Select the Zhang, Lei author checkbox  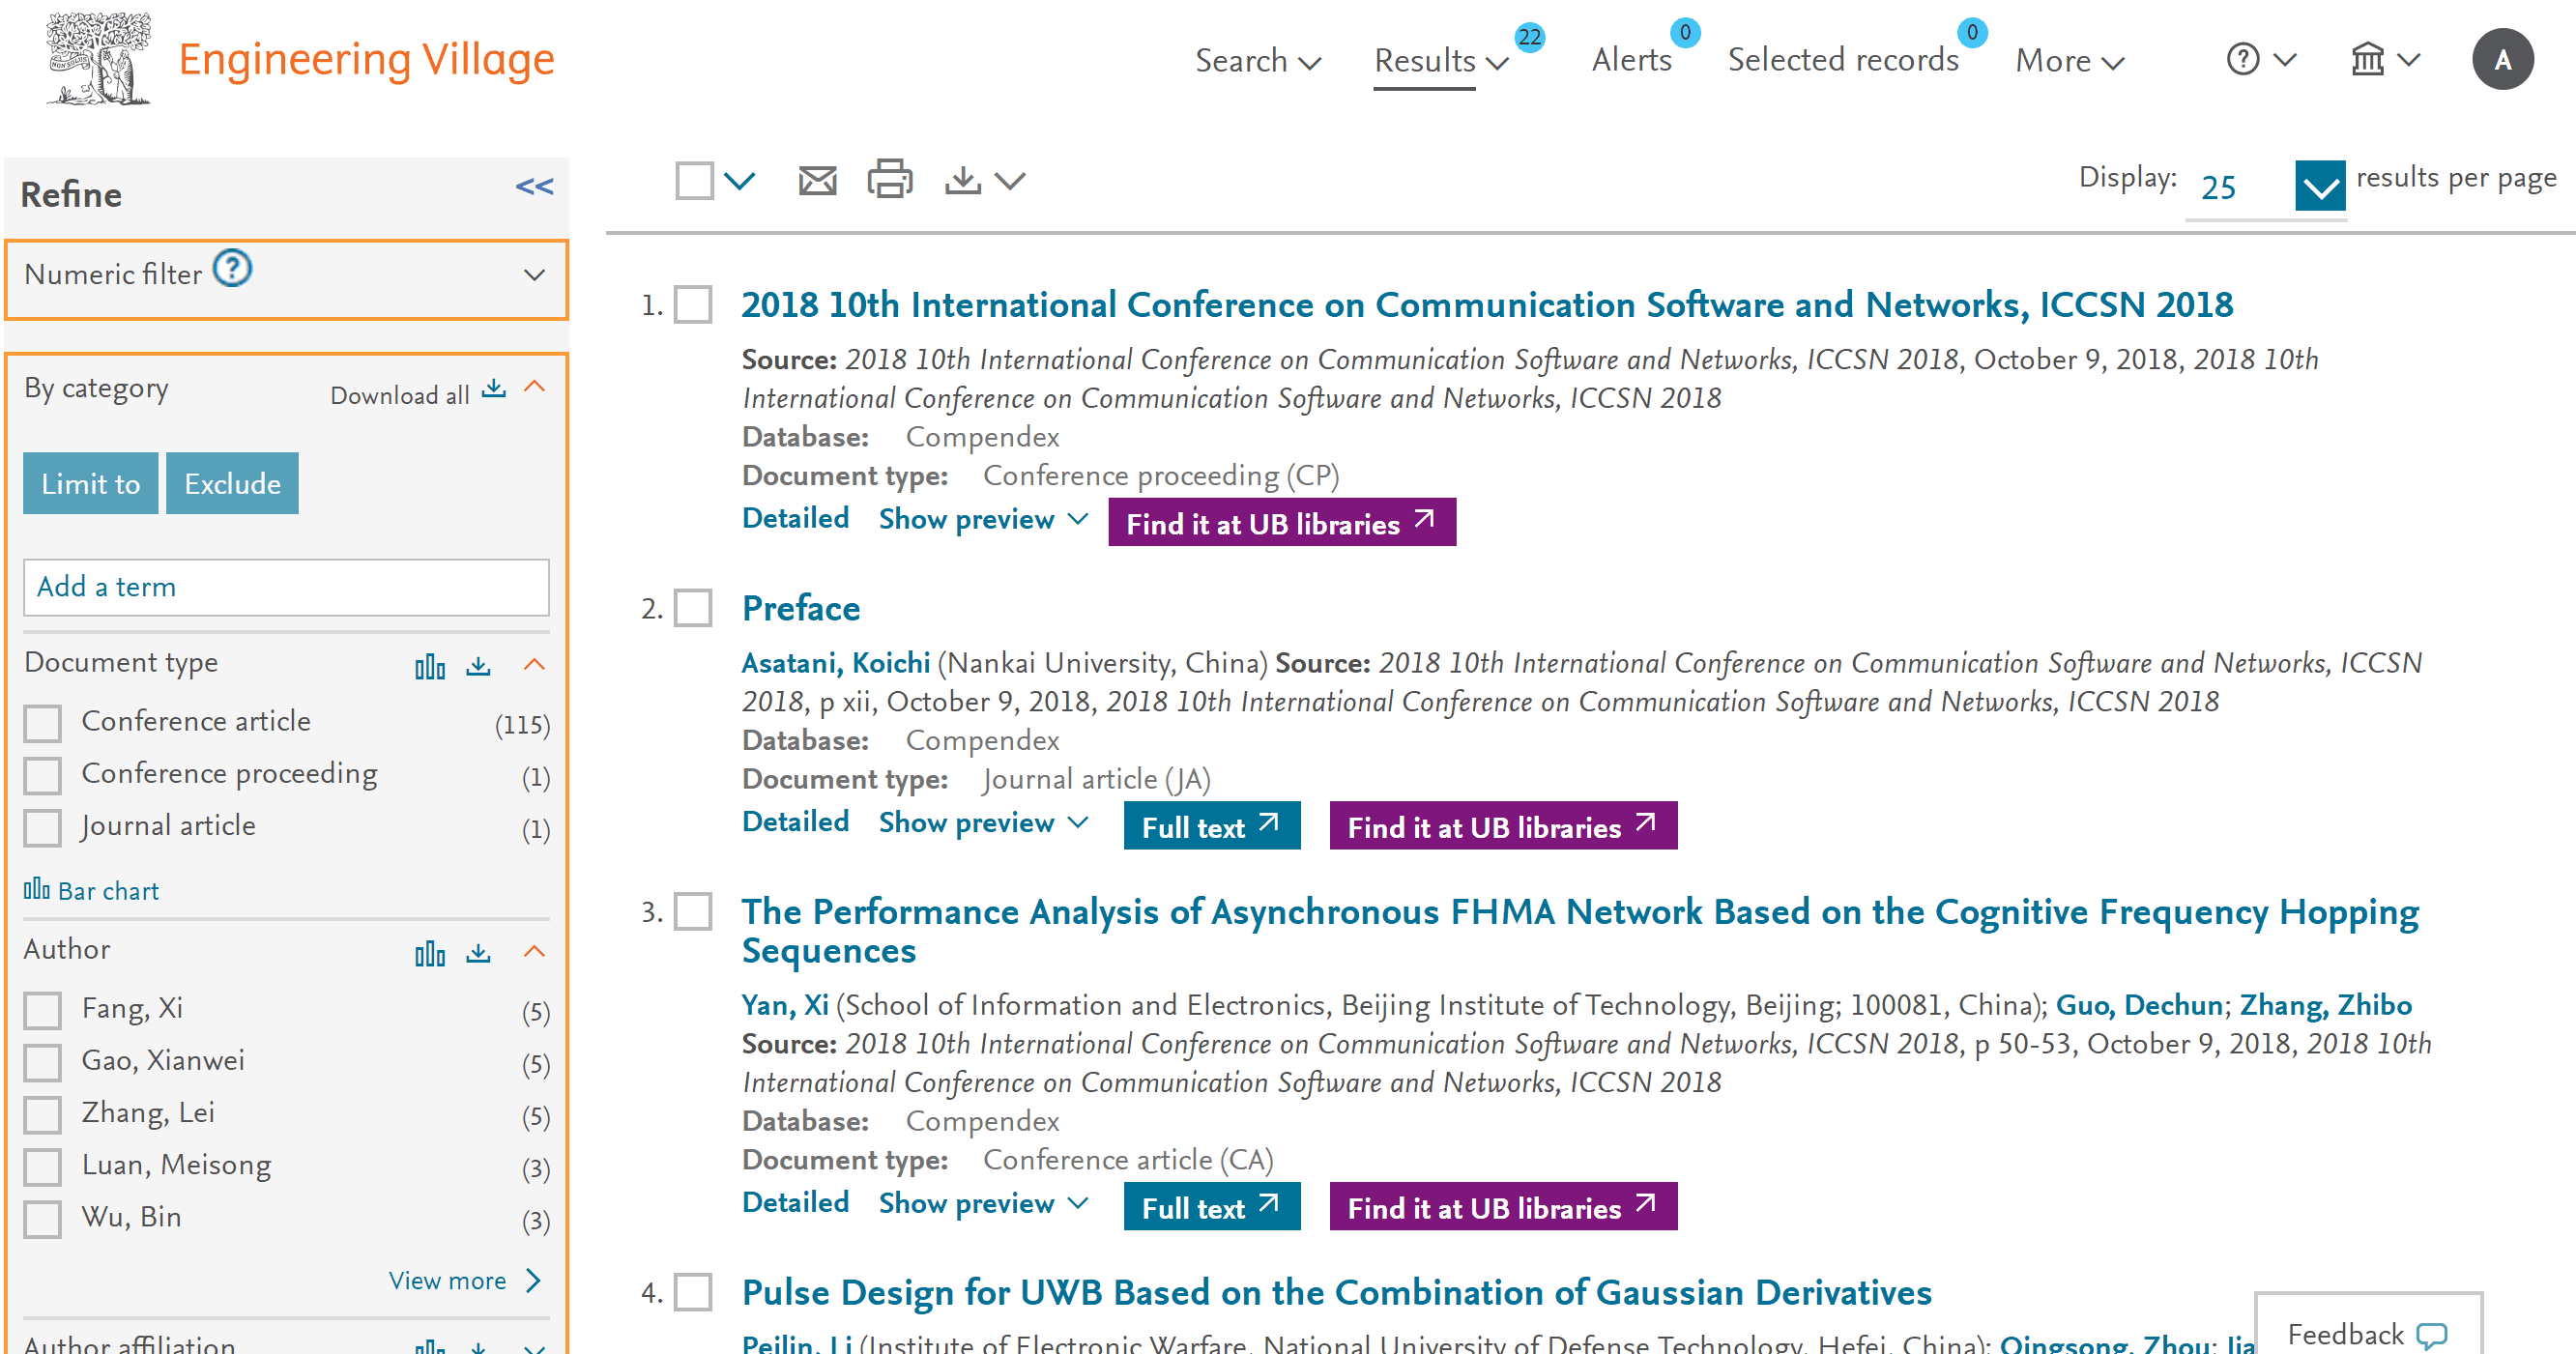pyautogui.click(x=42, y=1114)
